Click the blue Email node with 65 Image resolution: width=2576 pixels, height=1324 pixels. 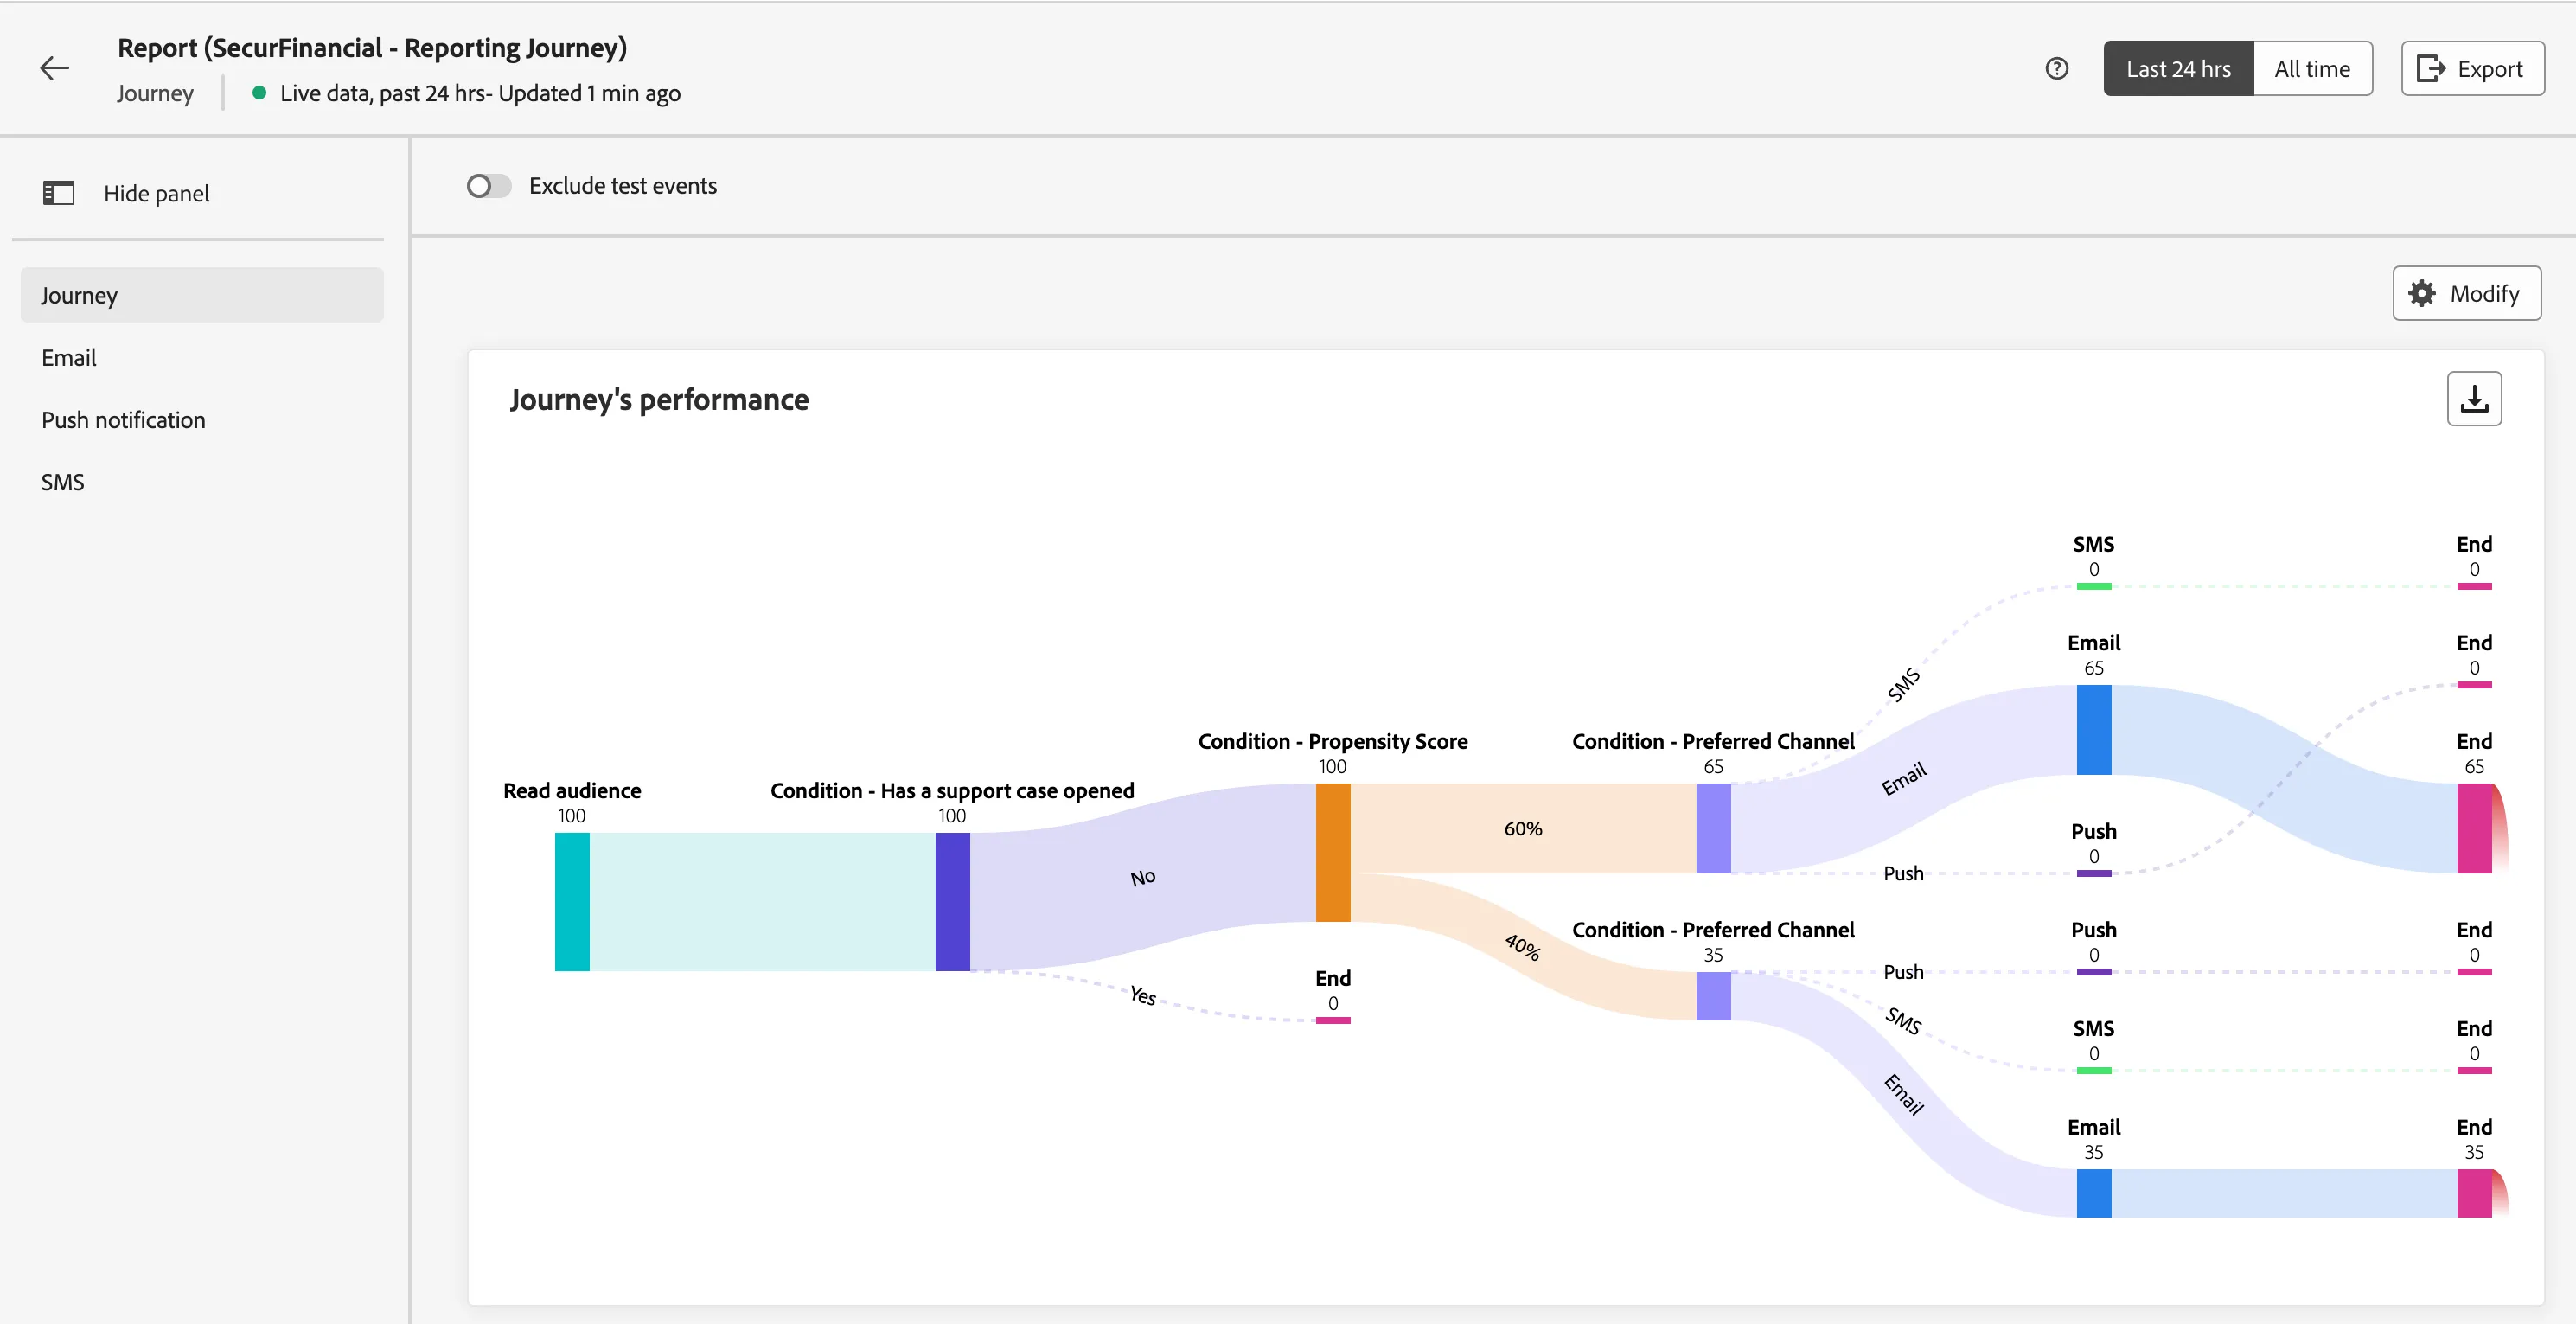point(2094,730)
